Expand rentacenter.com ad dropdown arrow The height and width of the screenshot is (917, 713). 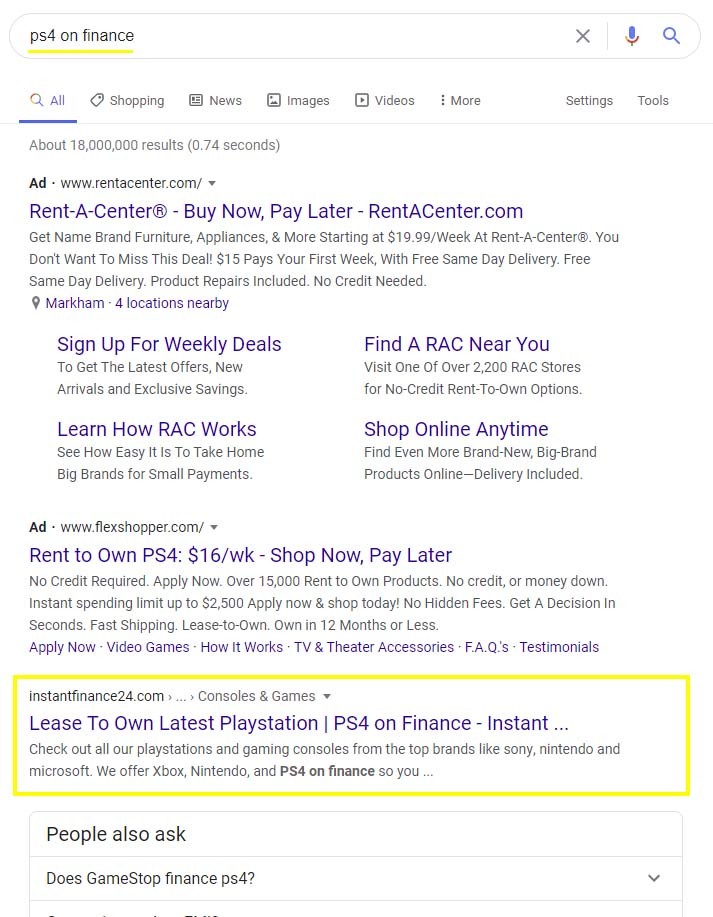[x=212, y=183]
